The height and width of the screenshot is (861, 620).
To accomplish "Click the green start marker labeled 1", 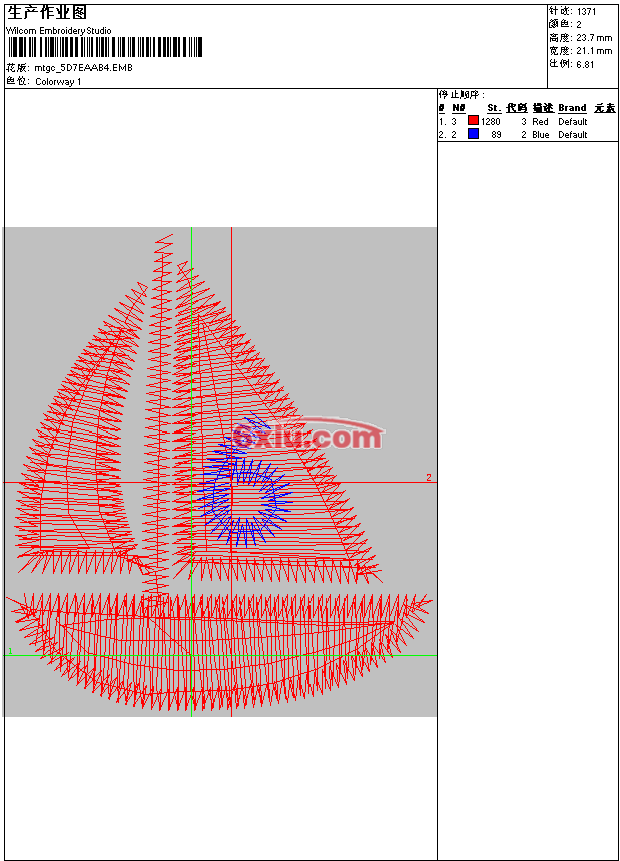I will pos(10,651).
